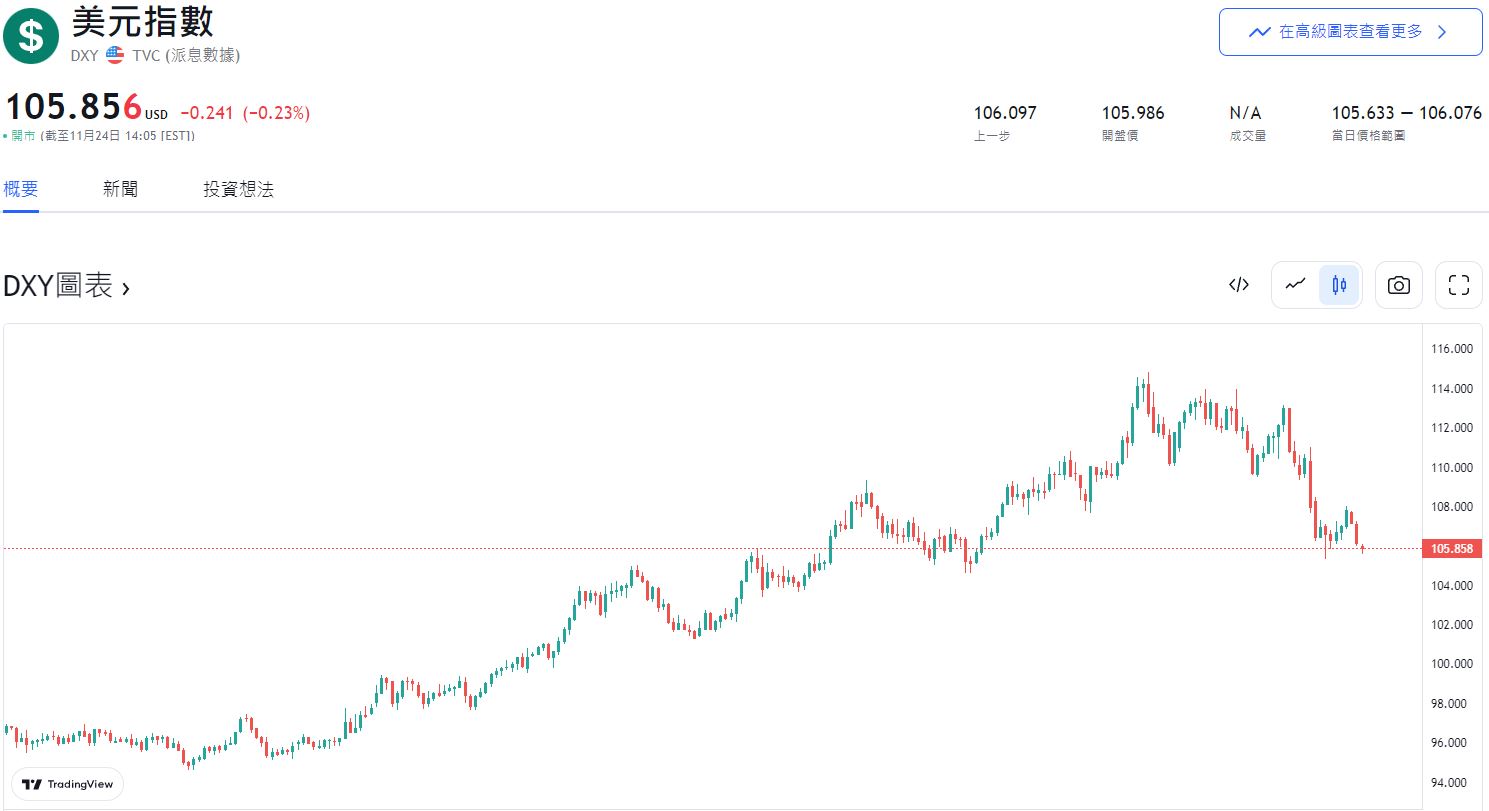Take a chart snapshot with camera icon
The image size is (1489, 811).
tap(1398, 285)
